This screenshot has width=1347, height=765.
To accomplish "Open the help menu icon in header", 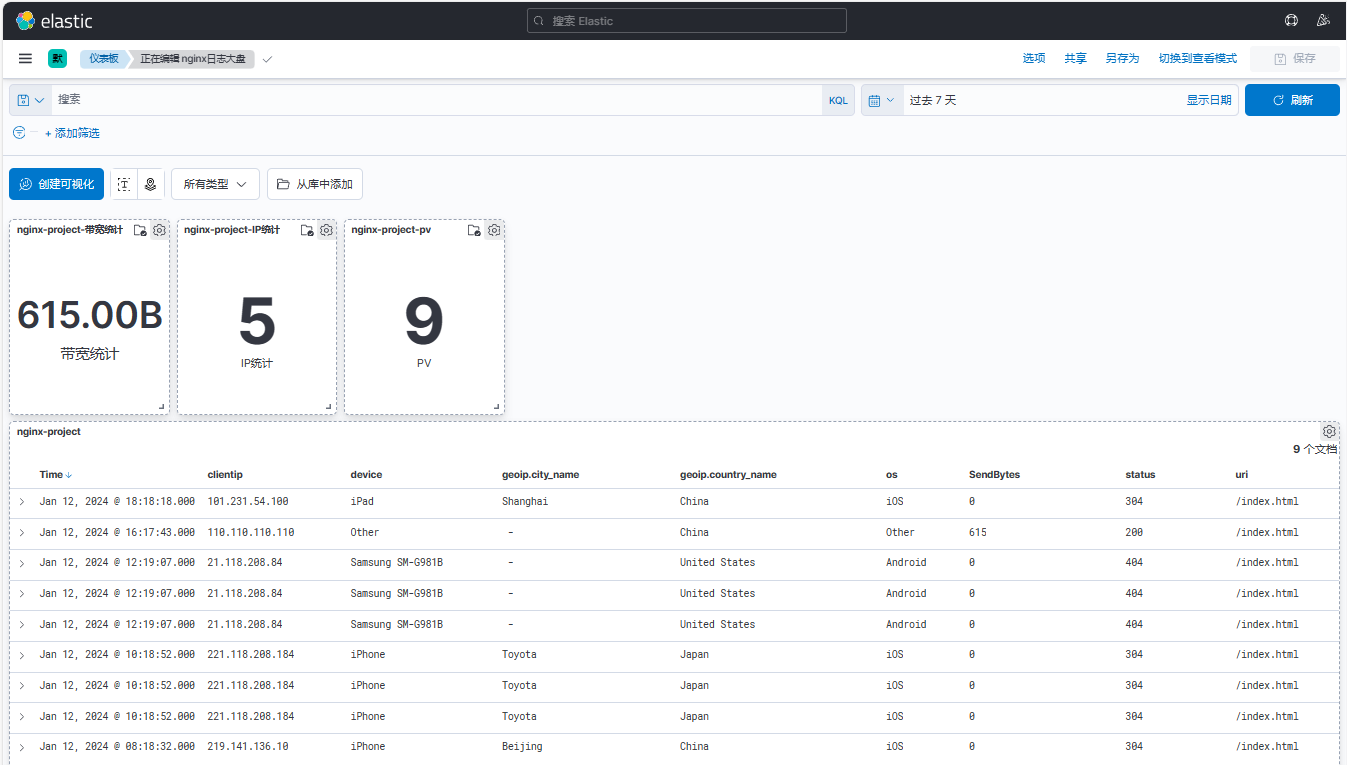I will (1291, 20).
